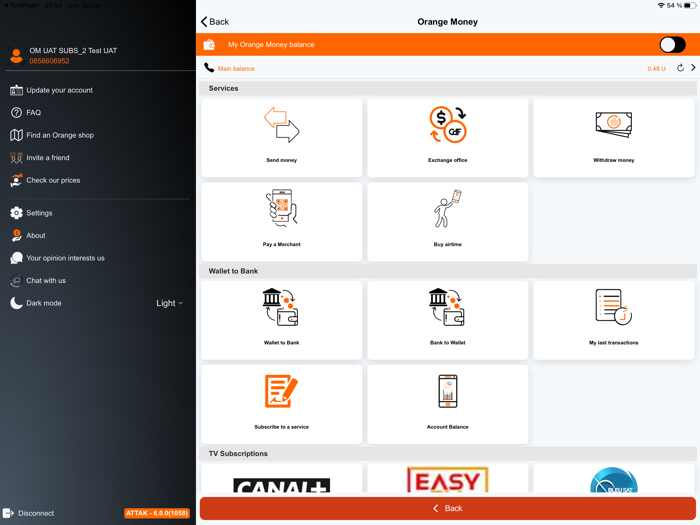This screenshot has width=700, height=525.
Task: Open Find an Orange shop
Action: (x=52, y=135)
